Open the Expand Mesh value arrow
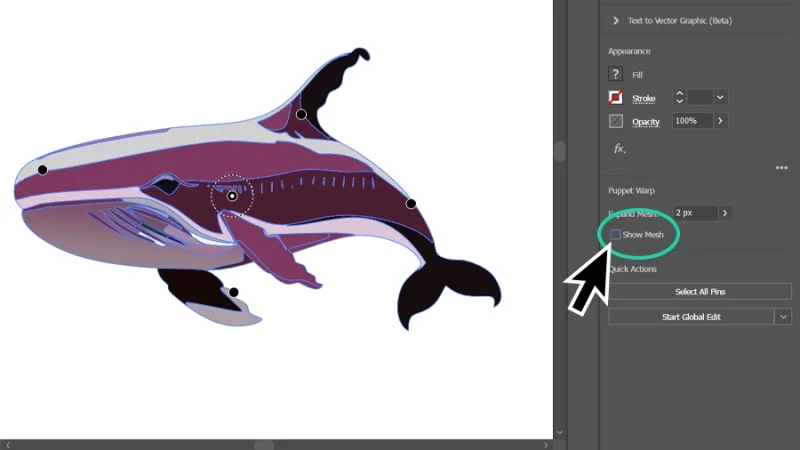The width and height of the screenshot is (800, 450). pyautogui.click(x=725, y=213)
